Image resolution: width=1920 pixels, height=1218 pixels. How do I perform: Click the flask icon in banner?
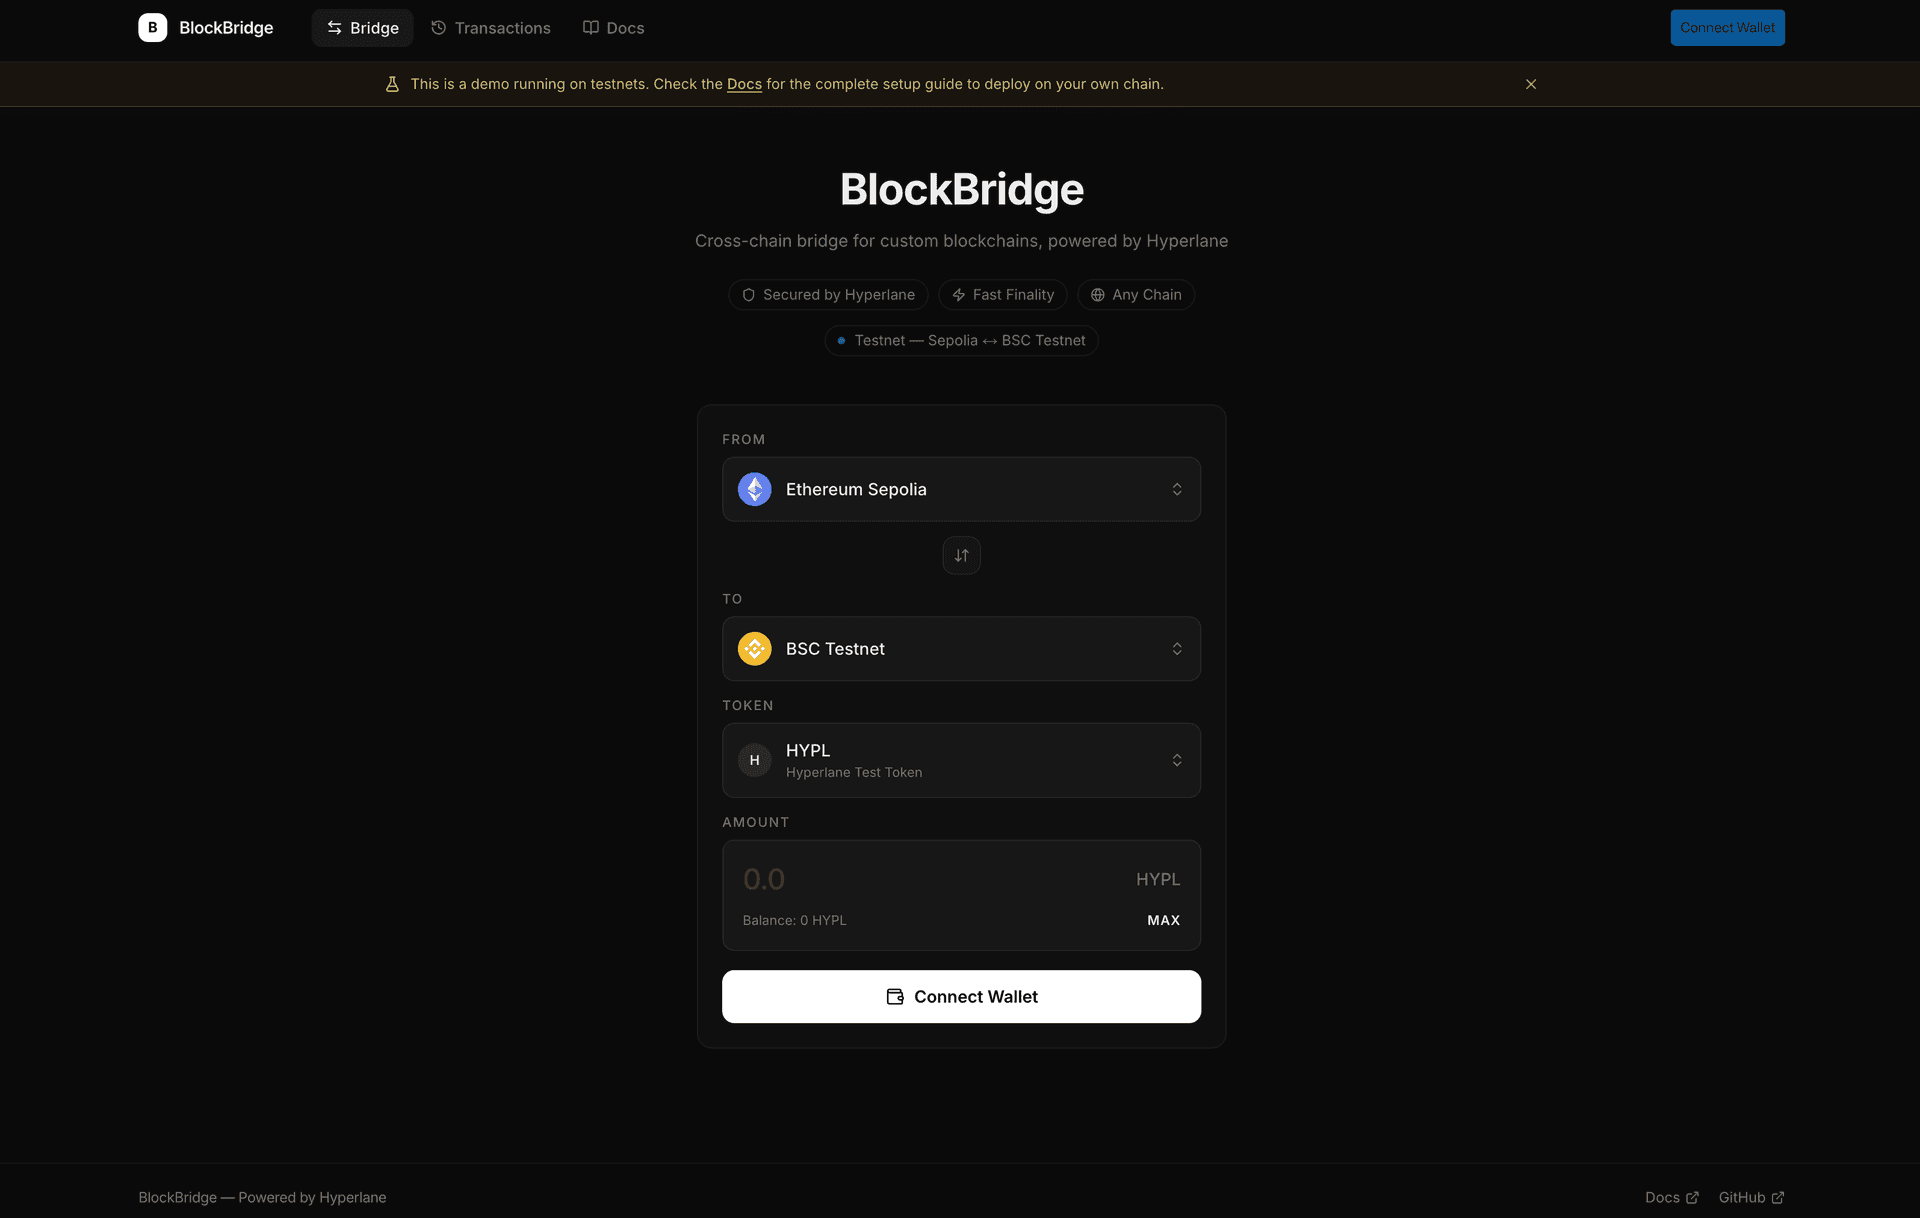392,84
